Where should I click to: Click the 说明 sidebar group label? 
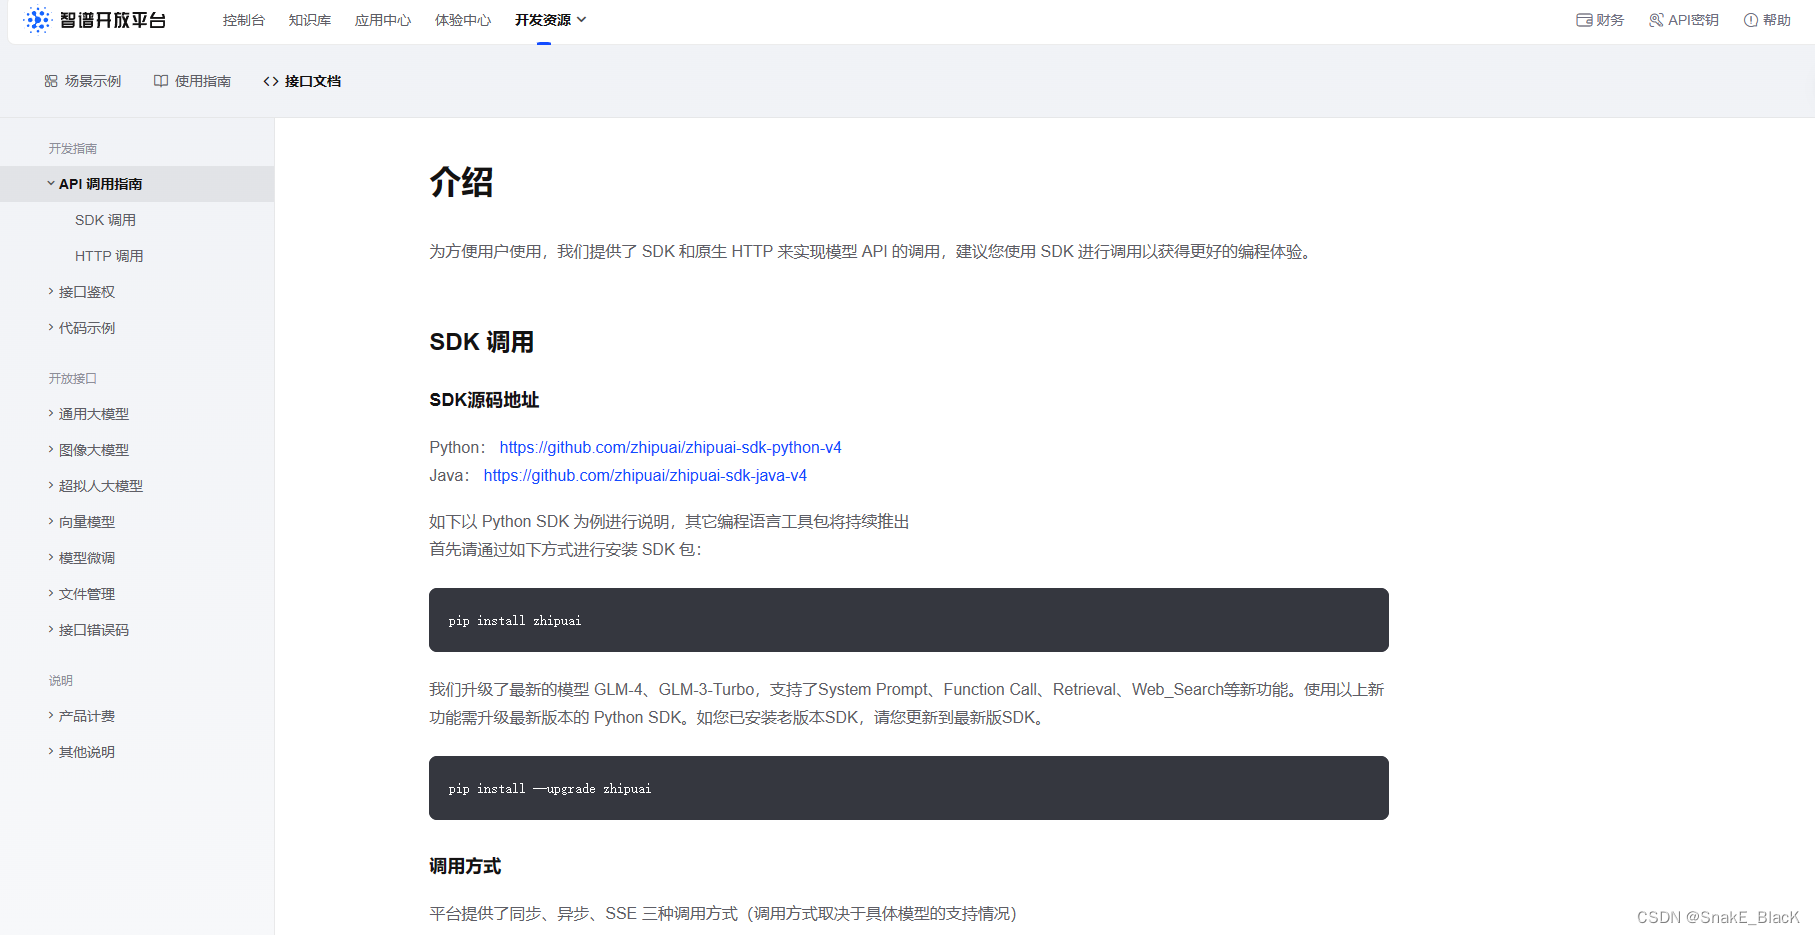tap(61, 680)
